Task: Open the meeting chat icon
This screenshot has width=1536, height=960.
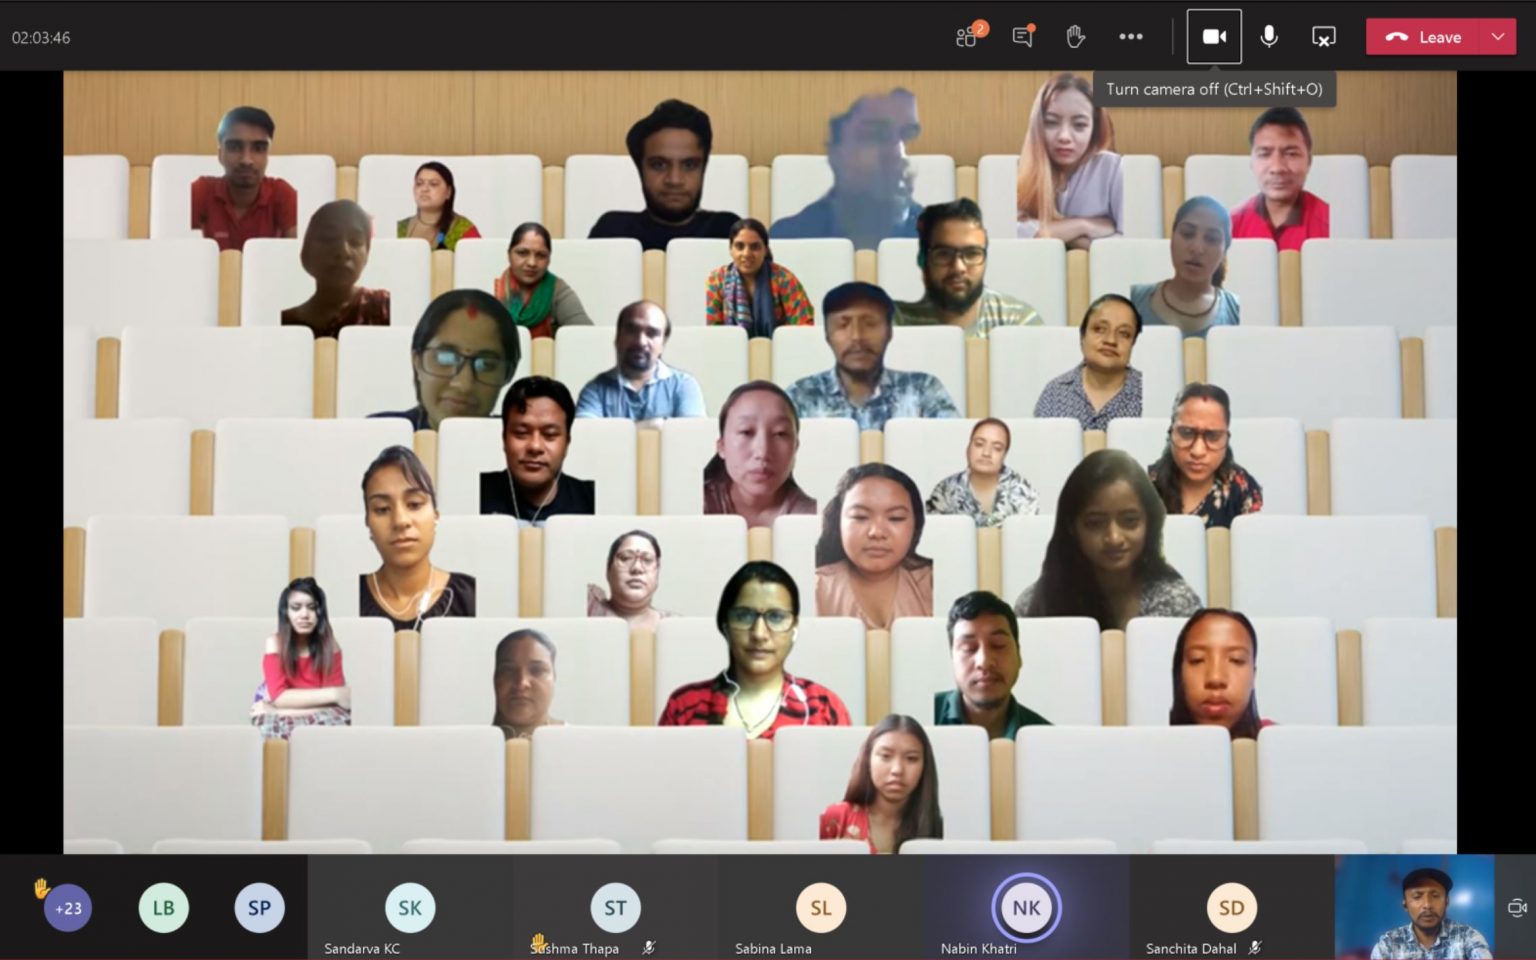Action: coord(1022,37)
